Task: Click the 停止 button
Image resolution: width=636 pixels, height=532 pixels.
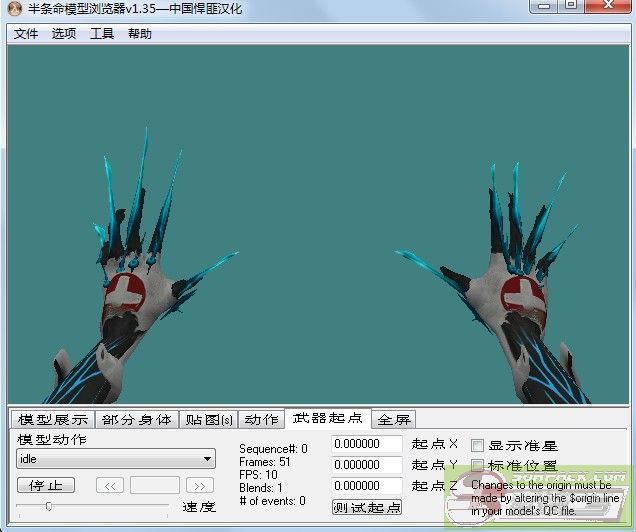Action: point(46,485)
